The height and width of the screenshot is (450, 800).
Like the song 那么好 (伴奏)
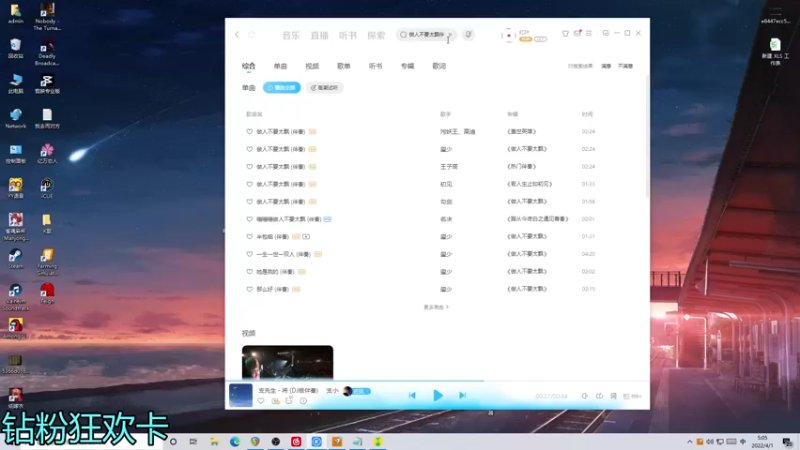point(249,289)
